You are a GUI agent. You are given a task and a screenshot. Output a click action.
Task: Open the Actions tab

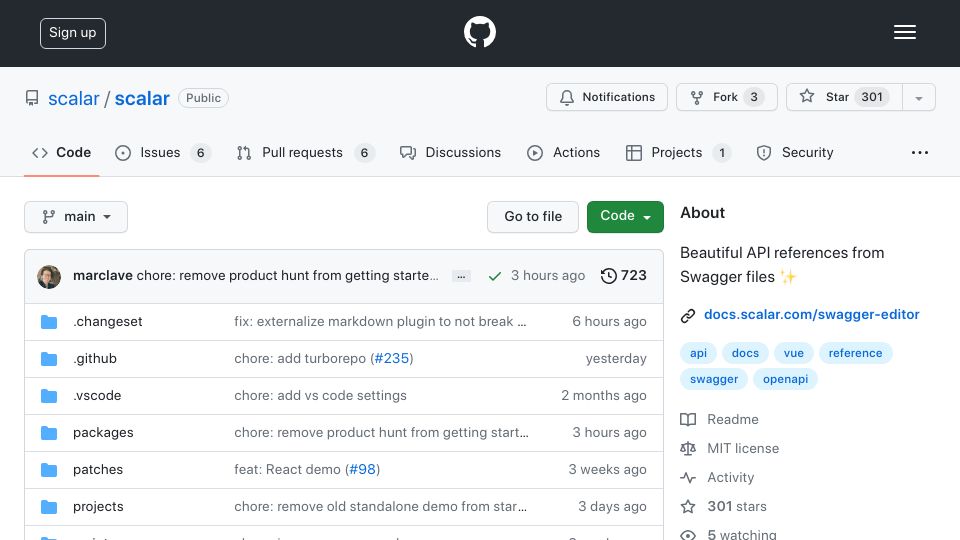[563, 152]
